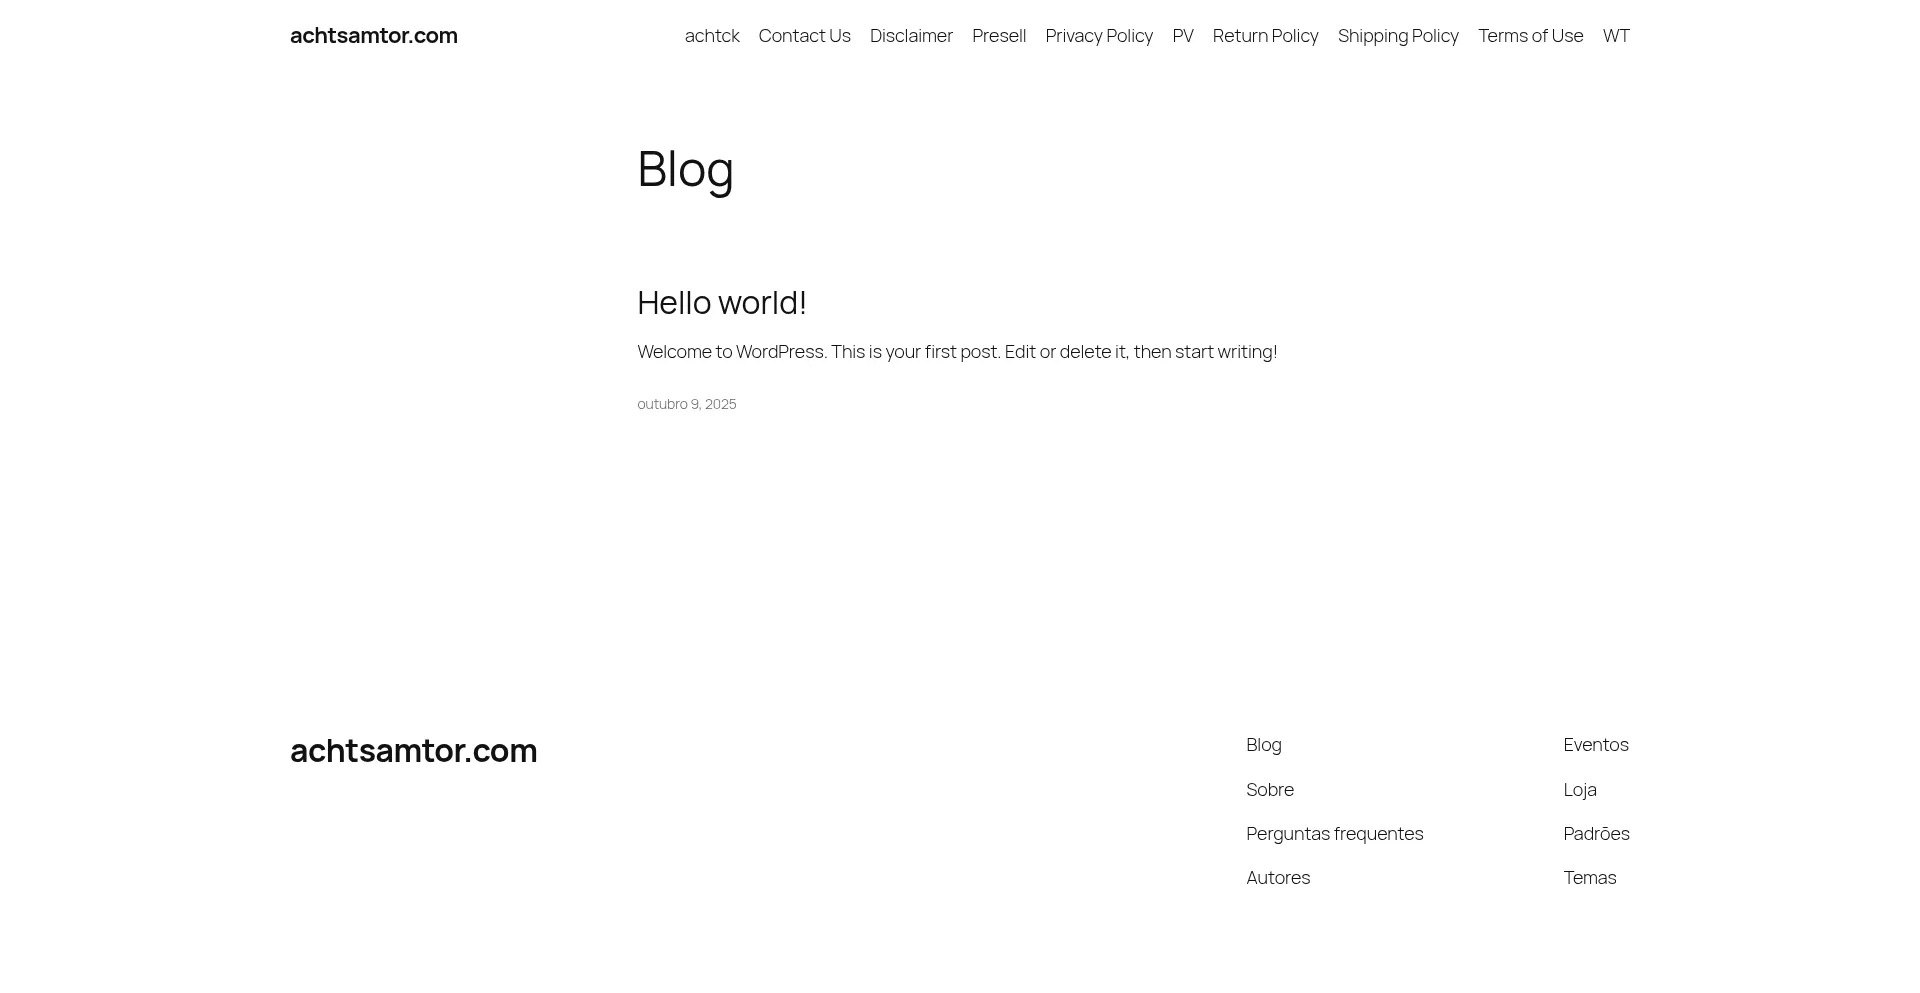Click the header achtsamtor.com site title
Screen dimensions: 1920x993
374,36
